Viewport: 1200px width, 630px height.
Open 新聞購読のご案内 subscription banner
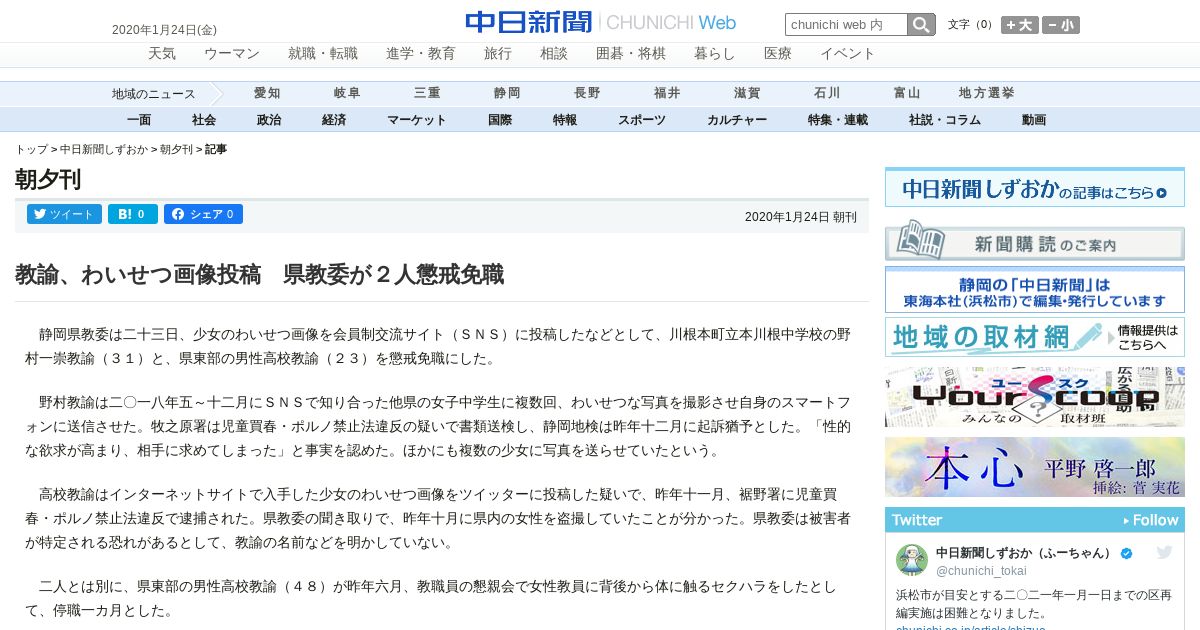(1035, 242)
